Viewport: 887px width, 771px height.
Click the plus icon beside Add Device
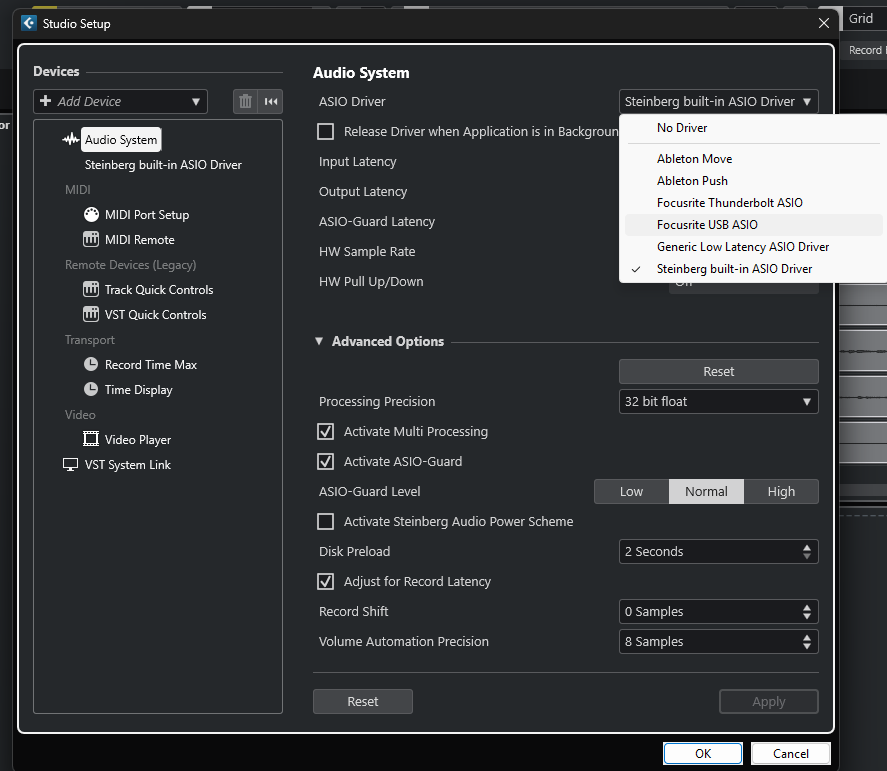click(46, 101)
